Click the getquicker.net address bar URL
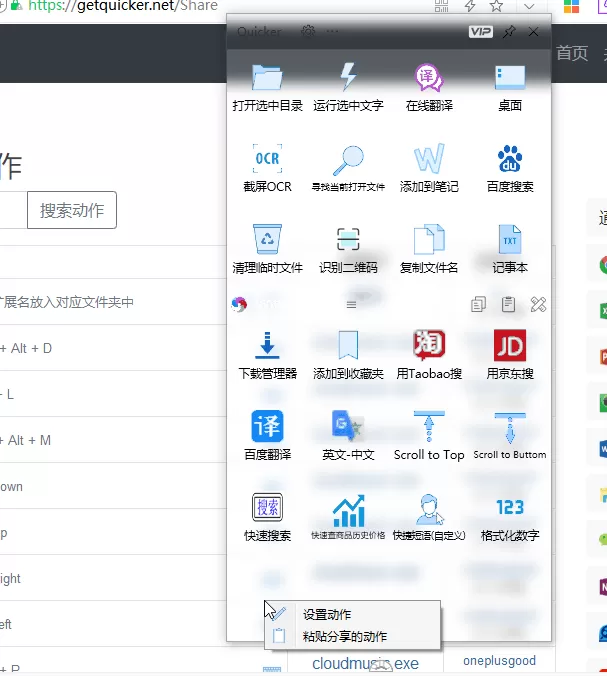This screenshot has width=607, height=676. point(123,6)
